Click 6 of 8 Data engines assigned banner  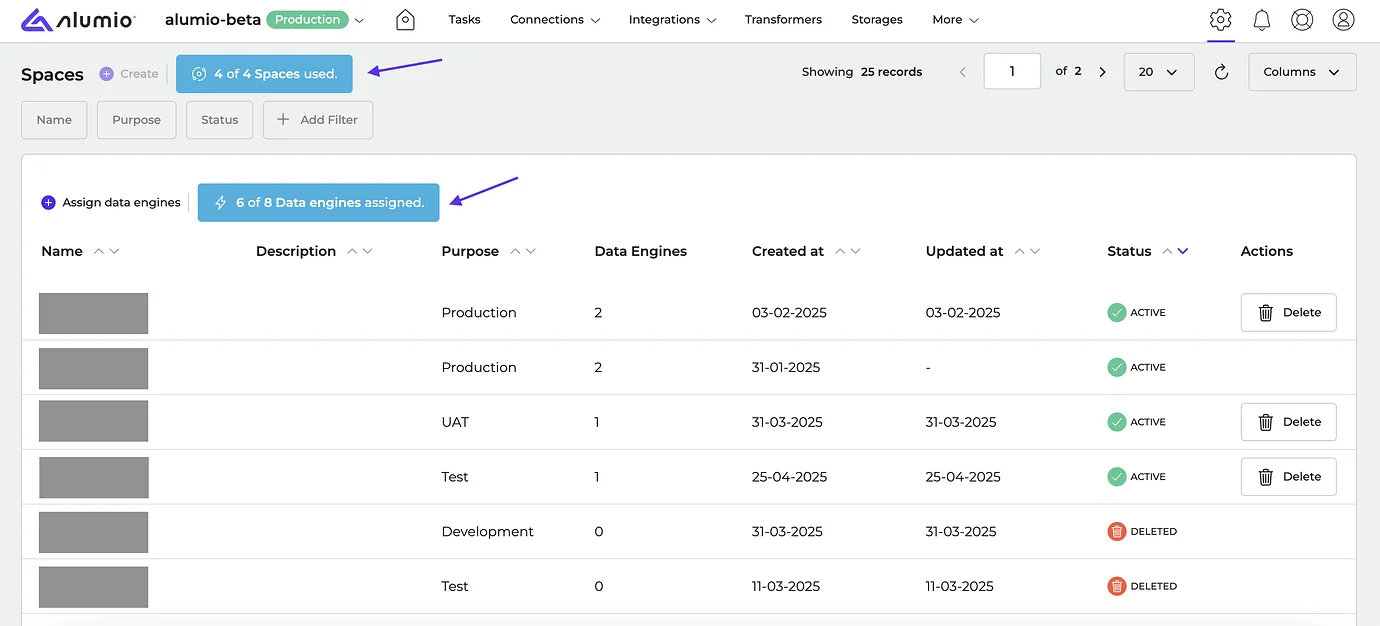coord(318,202)
